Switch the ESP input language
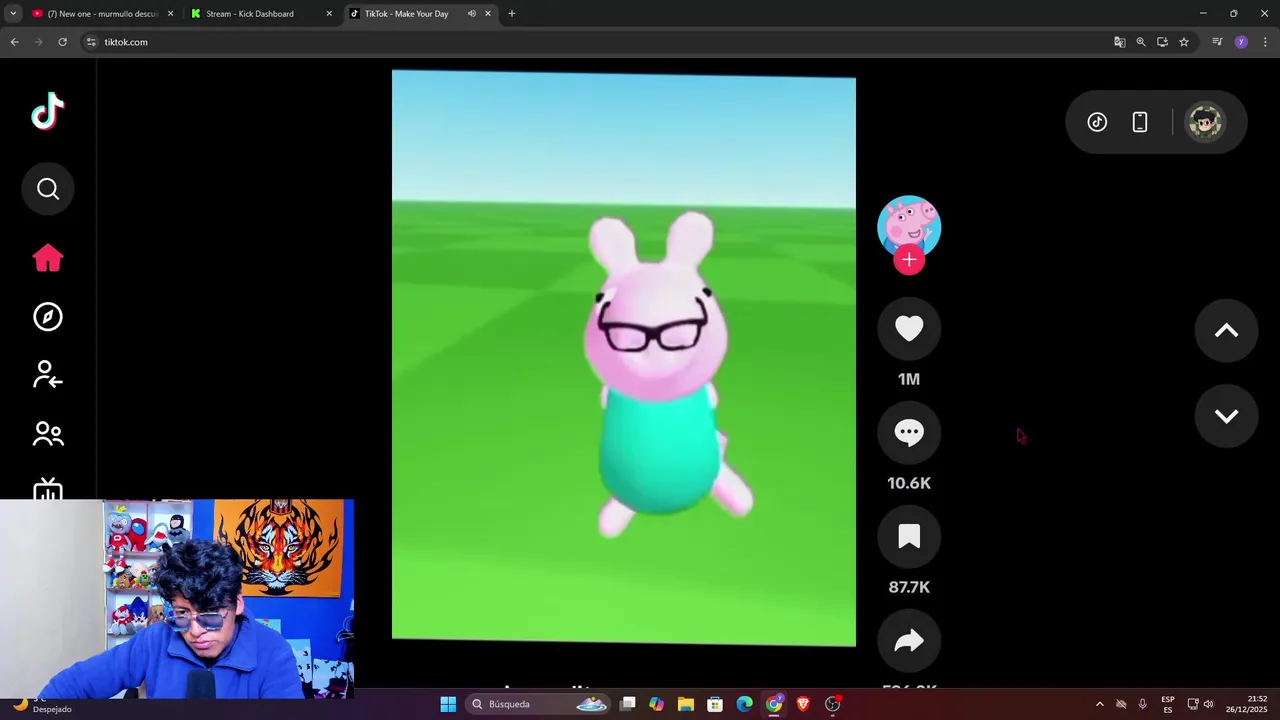The width and height of the screenshot is (1280, 720). pyautogui.click(x=1168, y=704)
